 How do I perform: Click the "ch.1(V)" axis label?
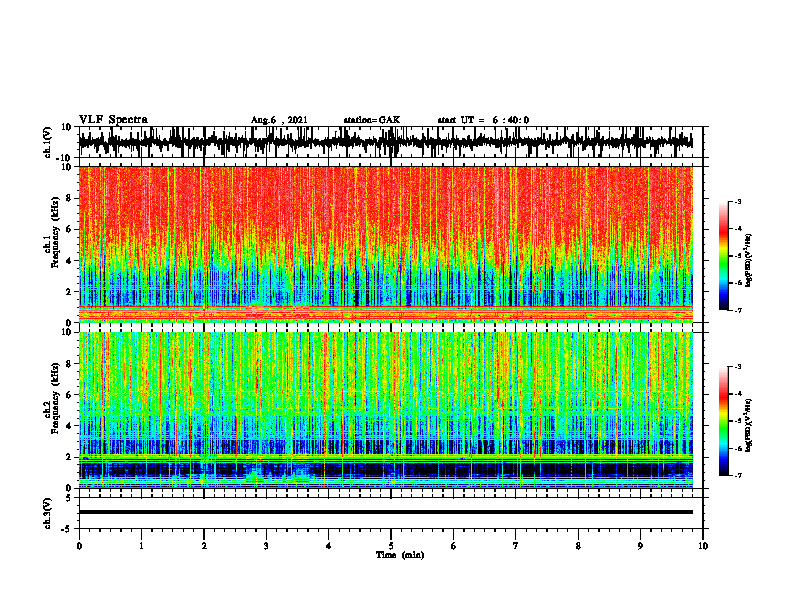(x=49, y=143)
